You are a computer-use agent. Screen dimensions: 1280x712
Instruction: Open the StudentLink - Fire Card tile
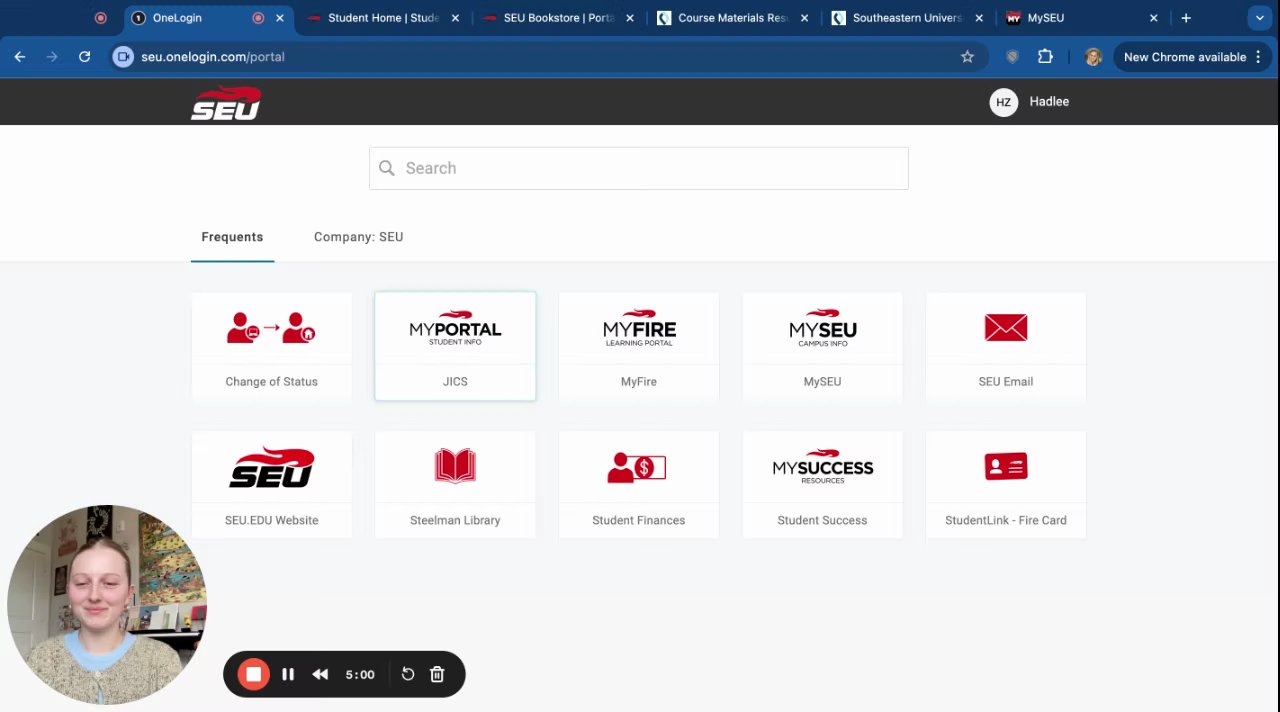1005,485
